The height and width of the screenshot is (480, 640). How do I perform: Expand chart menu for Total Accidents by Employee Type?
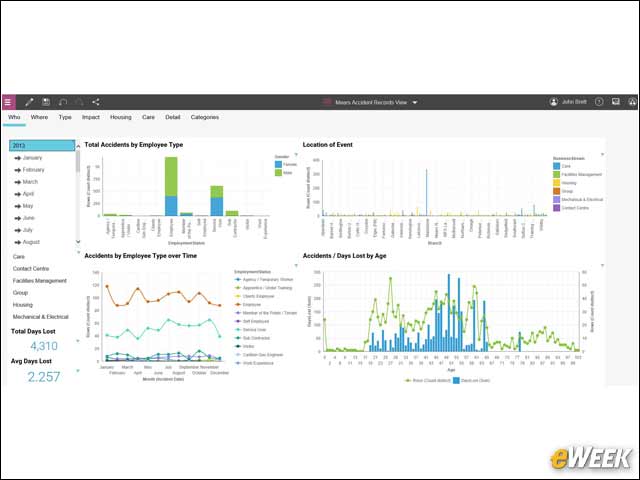296,155
